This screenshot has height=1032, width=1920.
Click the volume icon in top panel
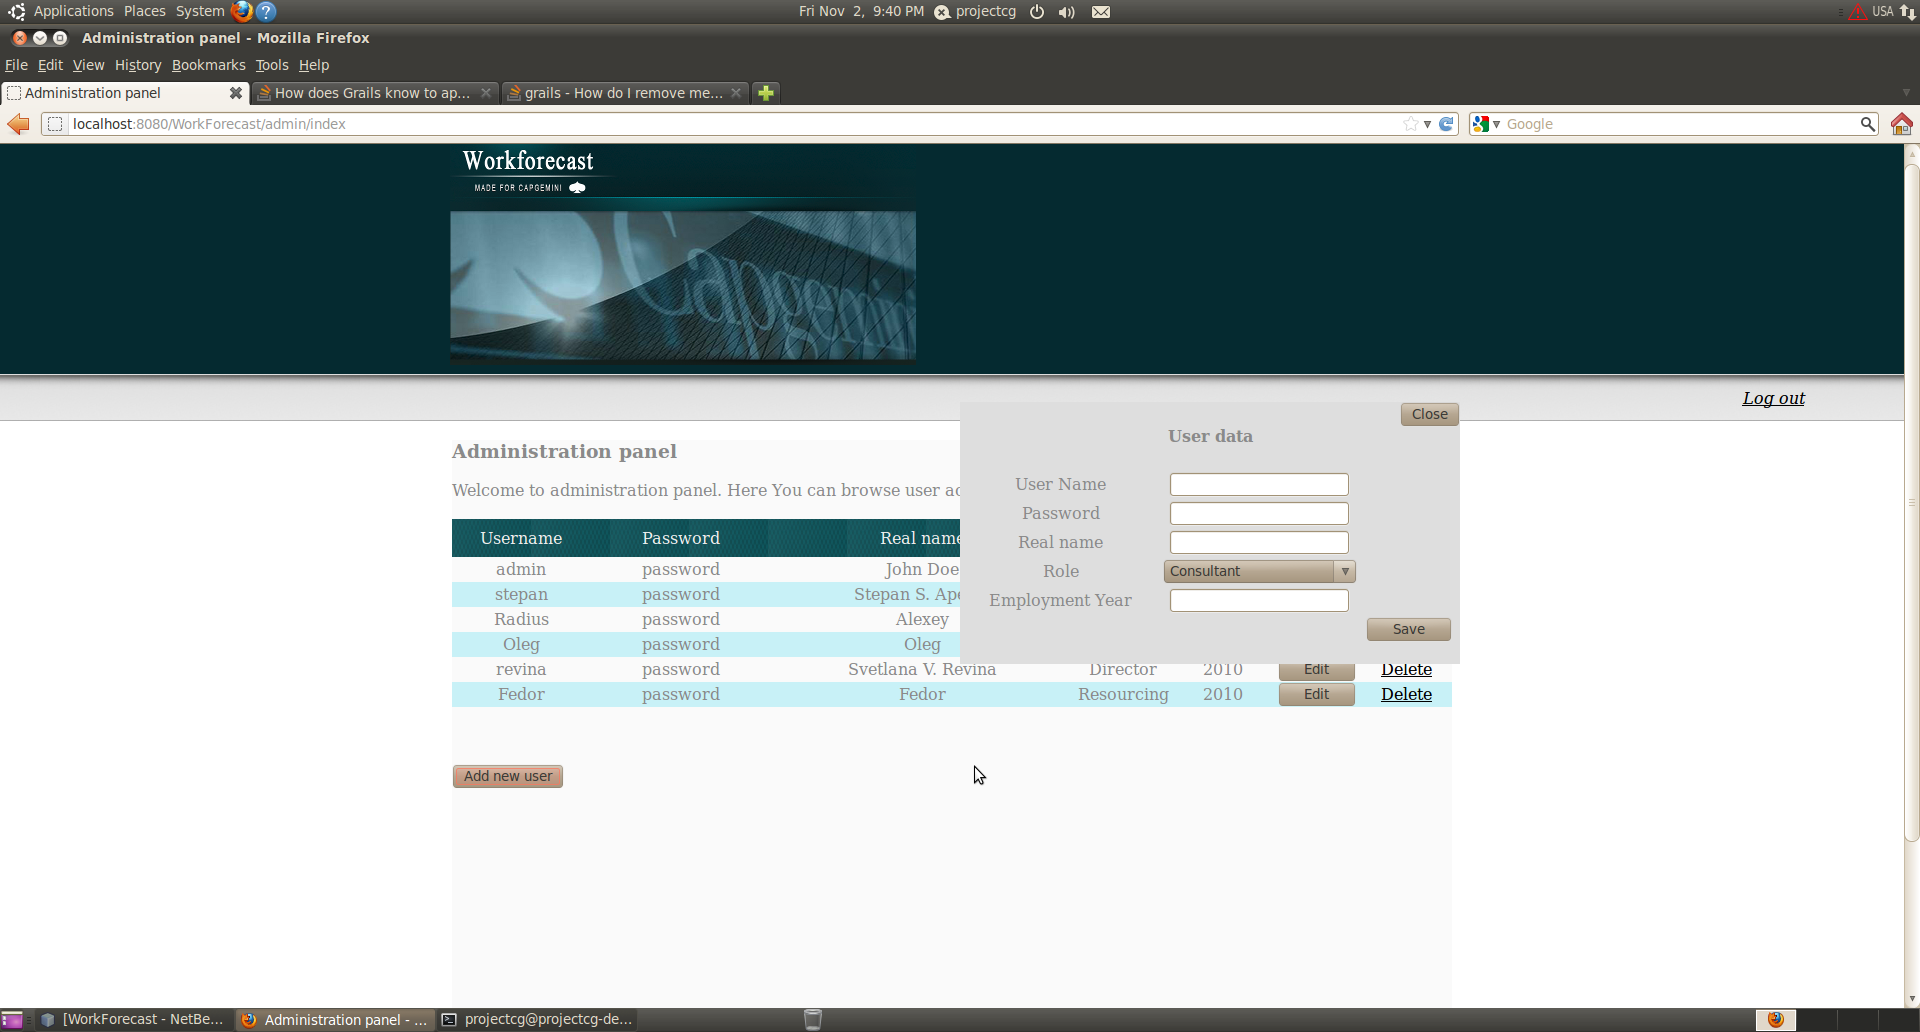1067,12
